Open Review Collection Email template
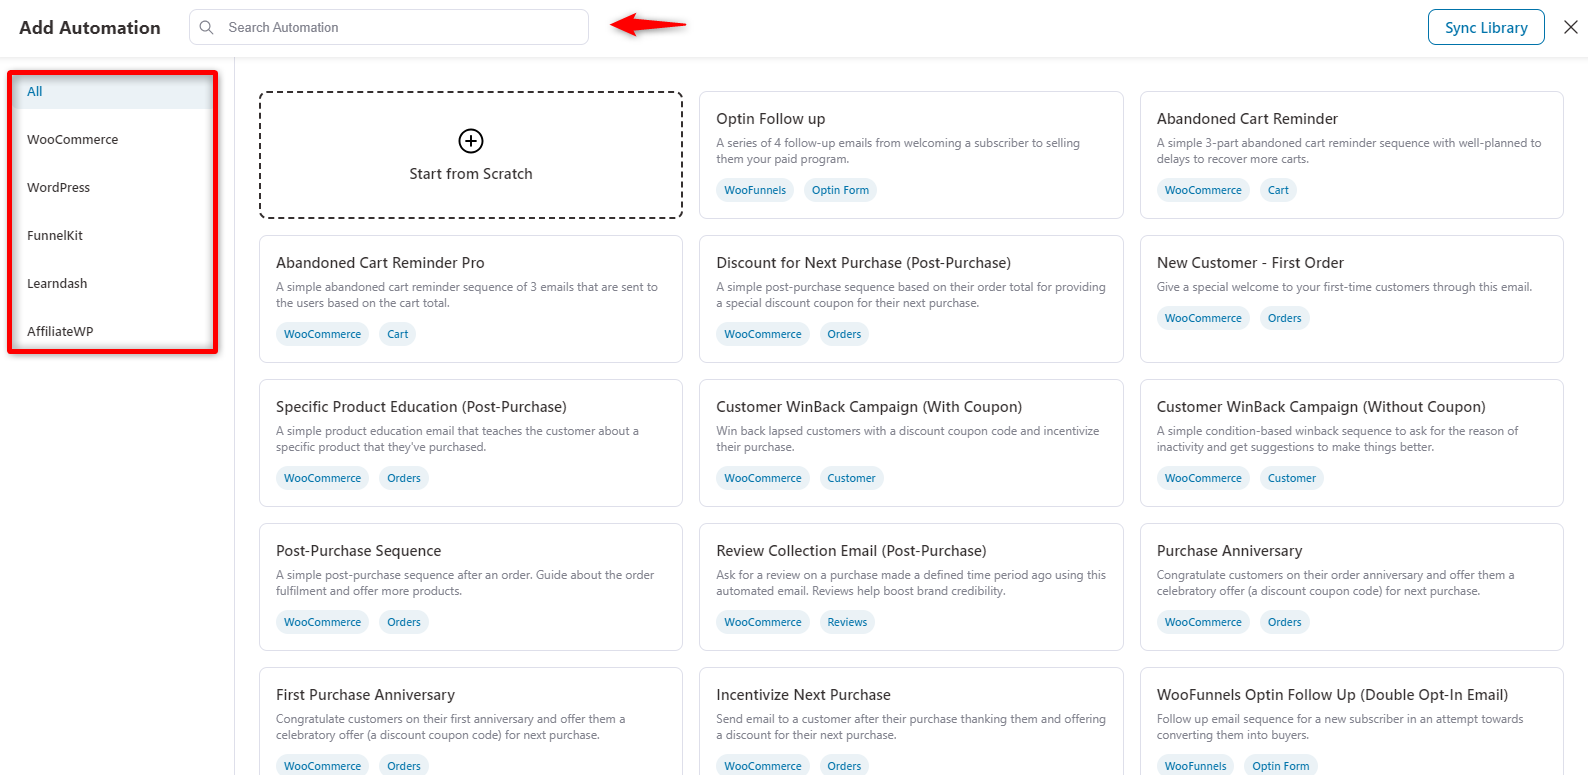 [x=911, y=587]
